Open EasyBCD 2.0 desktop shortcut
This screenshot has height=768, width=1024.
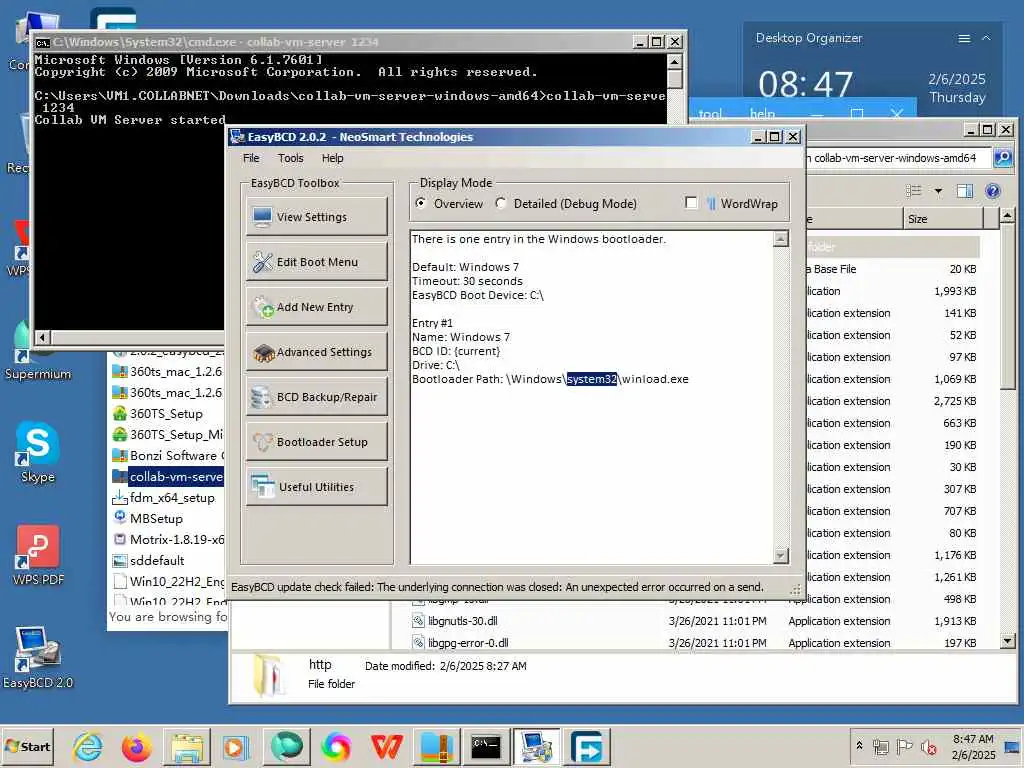point(37,658)
